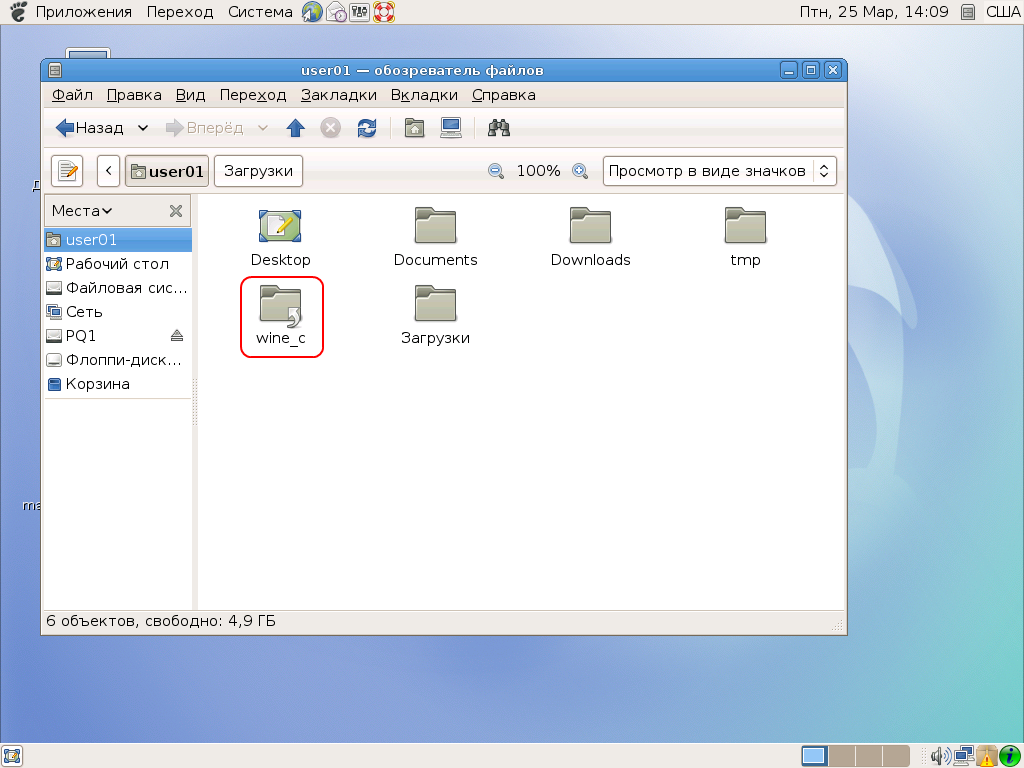Open the Вкладки menu
Image resolution: width=1024 pixels, height=768 pixels.
(424, 95)
